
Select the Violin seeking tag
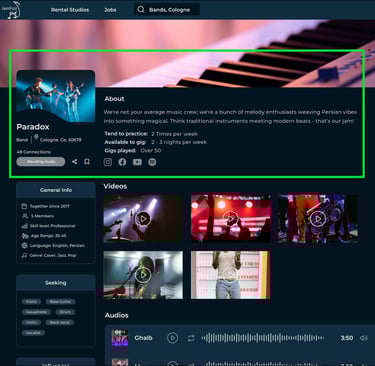pyautogui.click(x=31, y=322)
